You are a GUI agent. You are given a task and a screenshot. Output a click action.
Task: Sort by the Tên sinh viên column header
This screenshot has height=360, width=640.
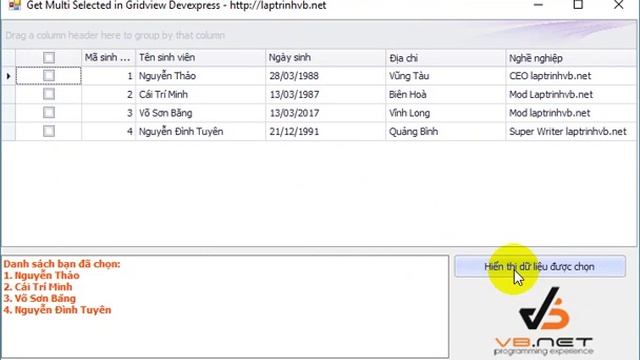pos(200,58)
